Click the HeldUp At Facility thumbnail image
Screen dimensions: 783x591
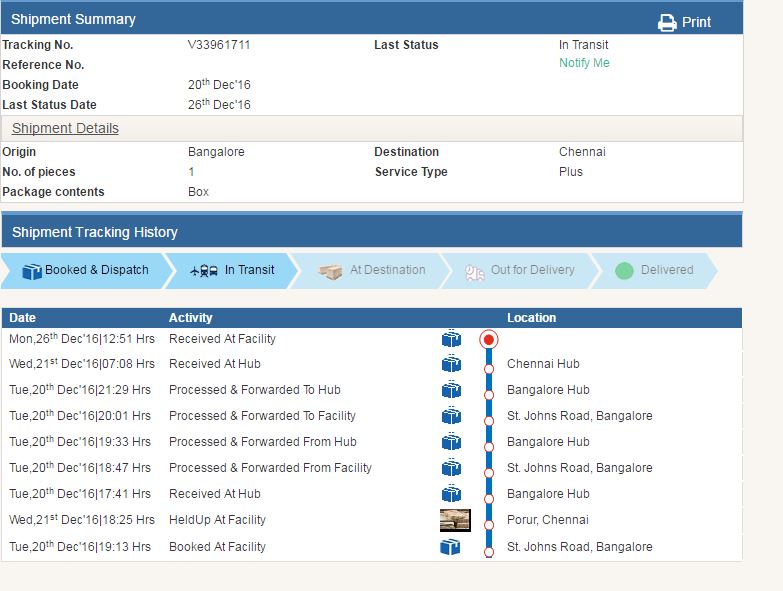point(455,520)
